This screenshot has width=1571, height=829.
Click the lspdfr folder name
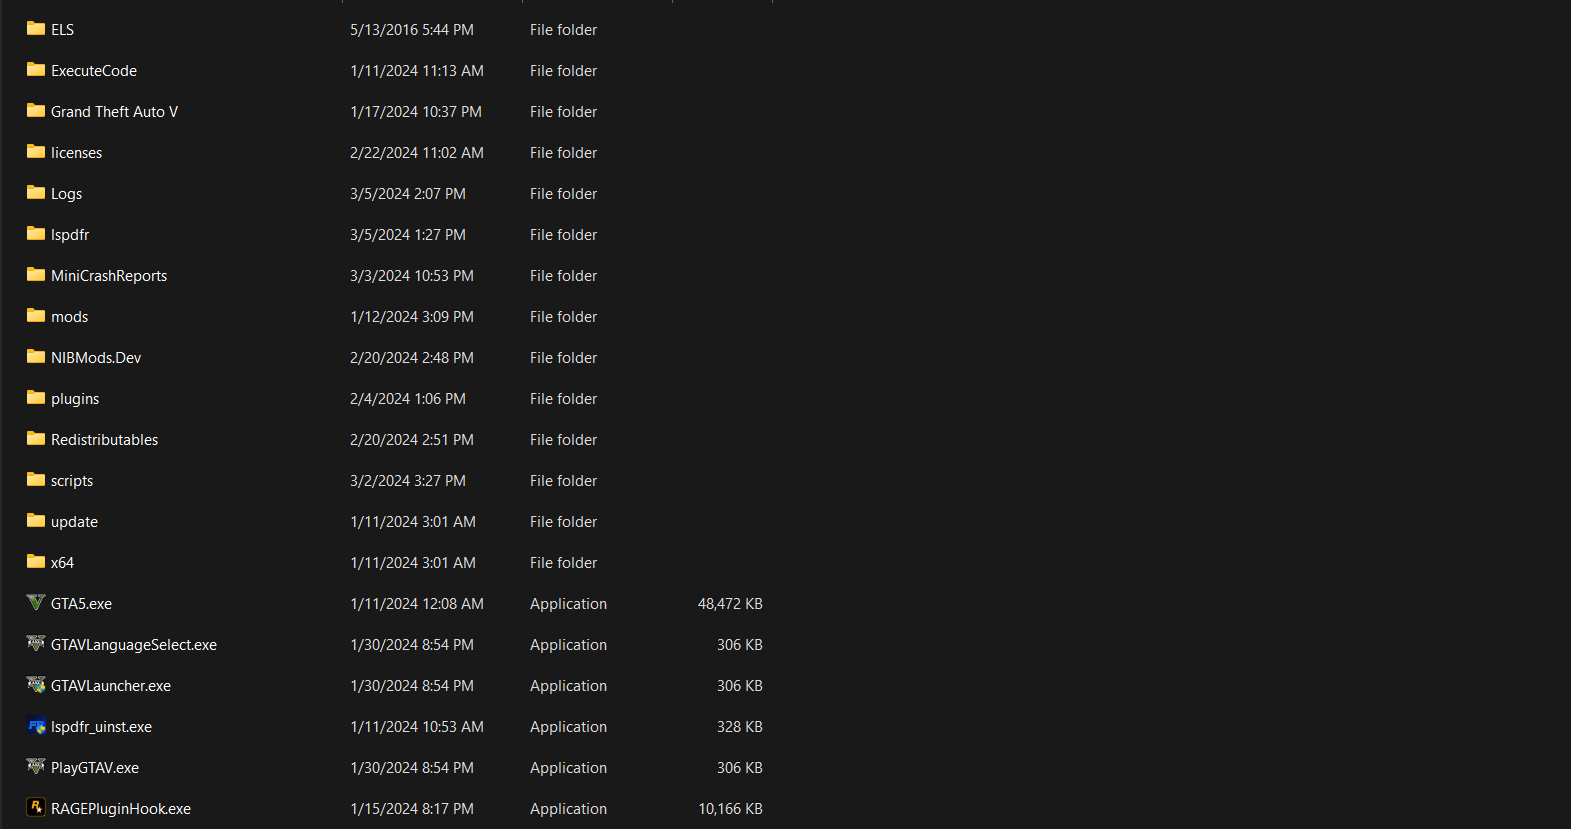pyautogui.click(x=70, y=235)
